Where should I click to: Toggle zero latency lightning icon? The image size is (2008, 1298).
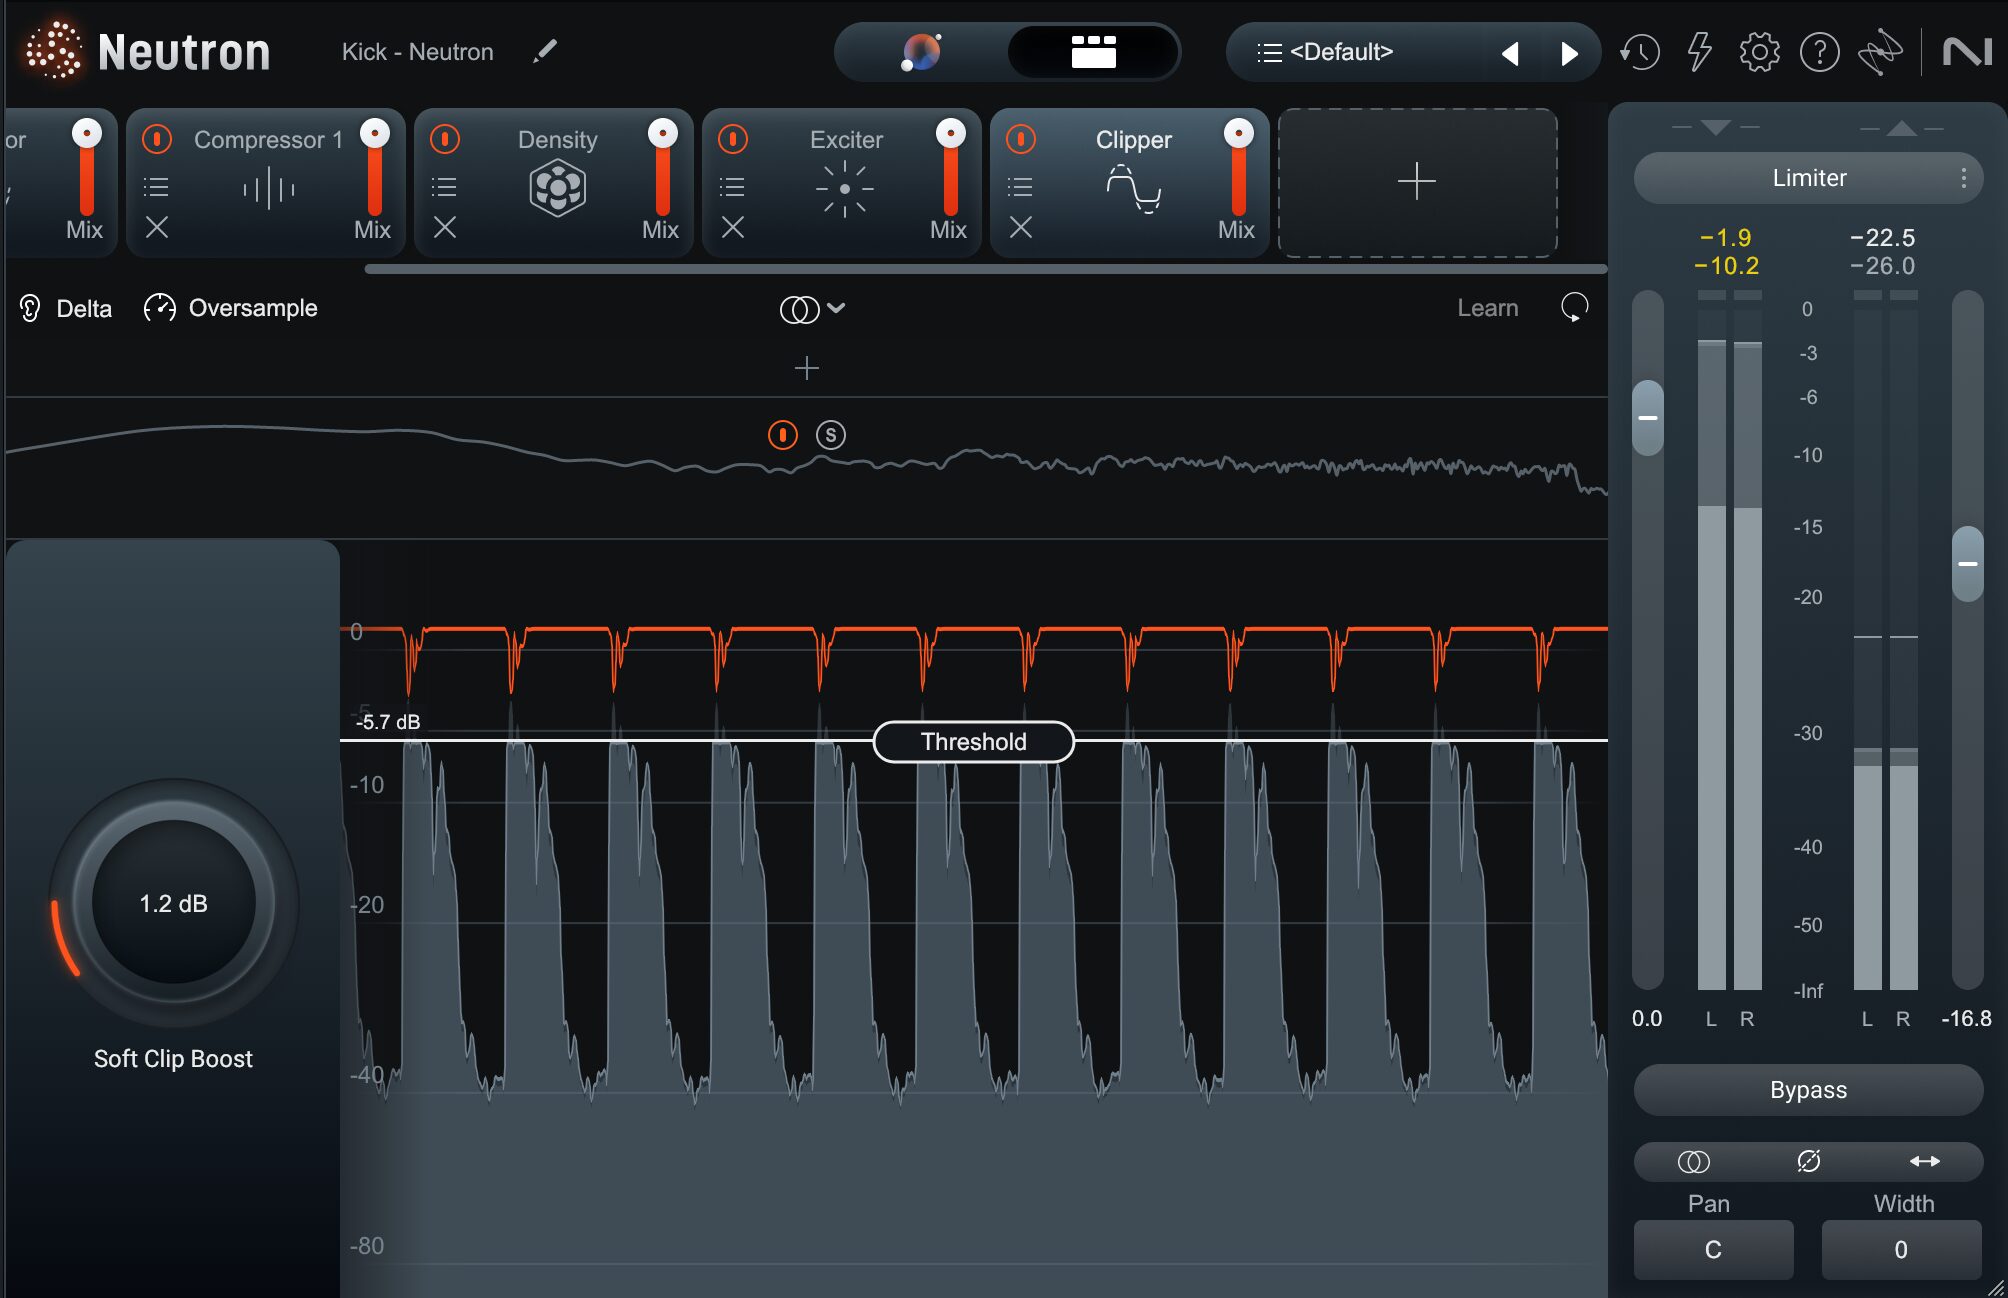[x=1699, y=52]
